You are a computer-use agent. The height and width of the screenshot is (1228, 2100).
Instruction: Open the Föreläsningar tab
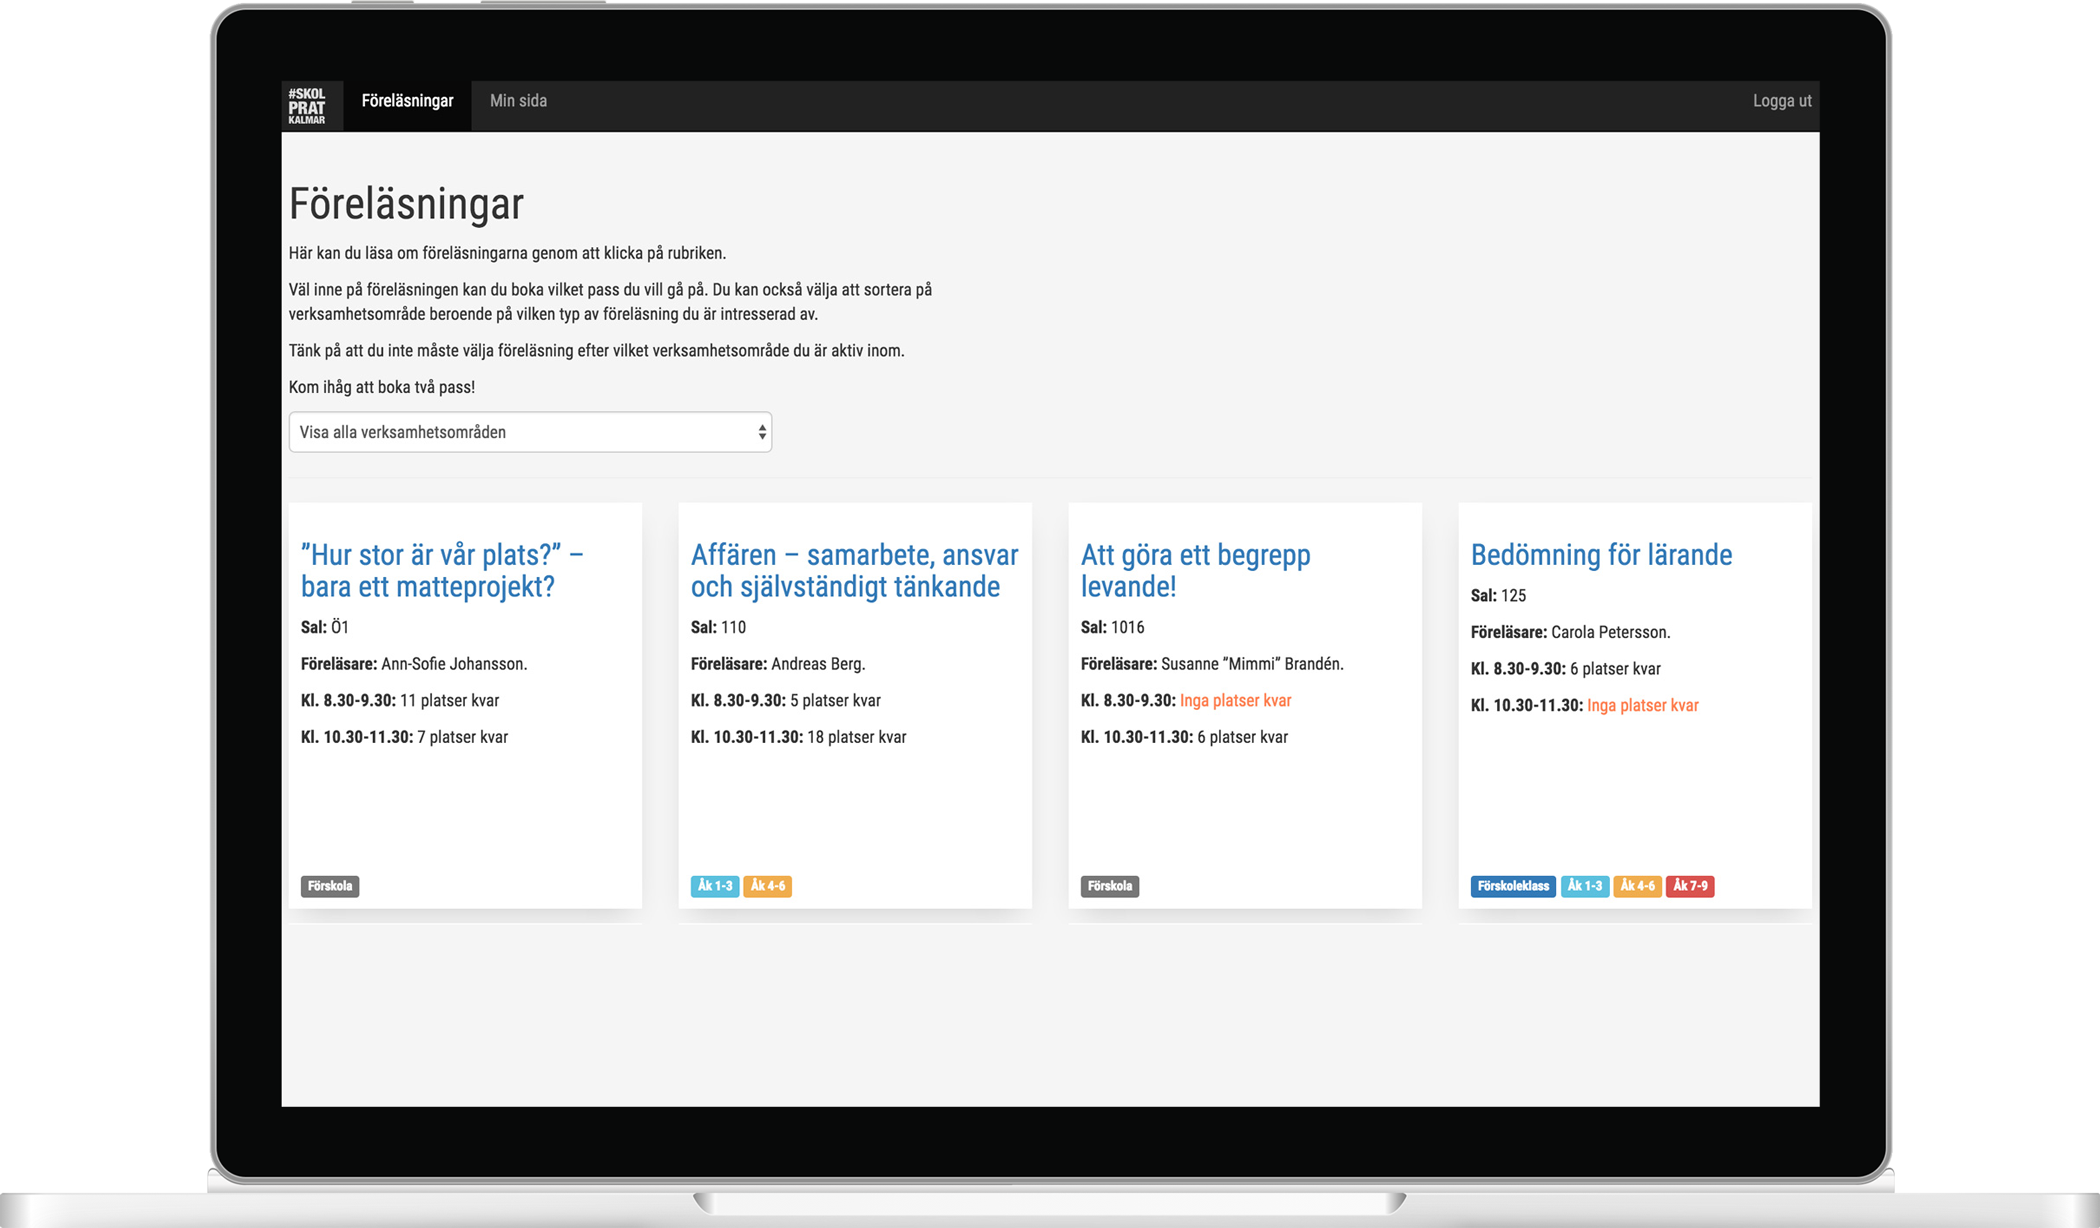[407, 101]
